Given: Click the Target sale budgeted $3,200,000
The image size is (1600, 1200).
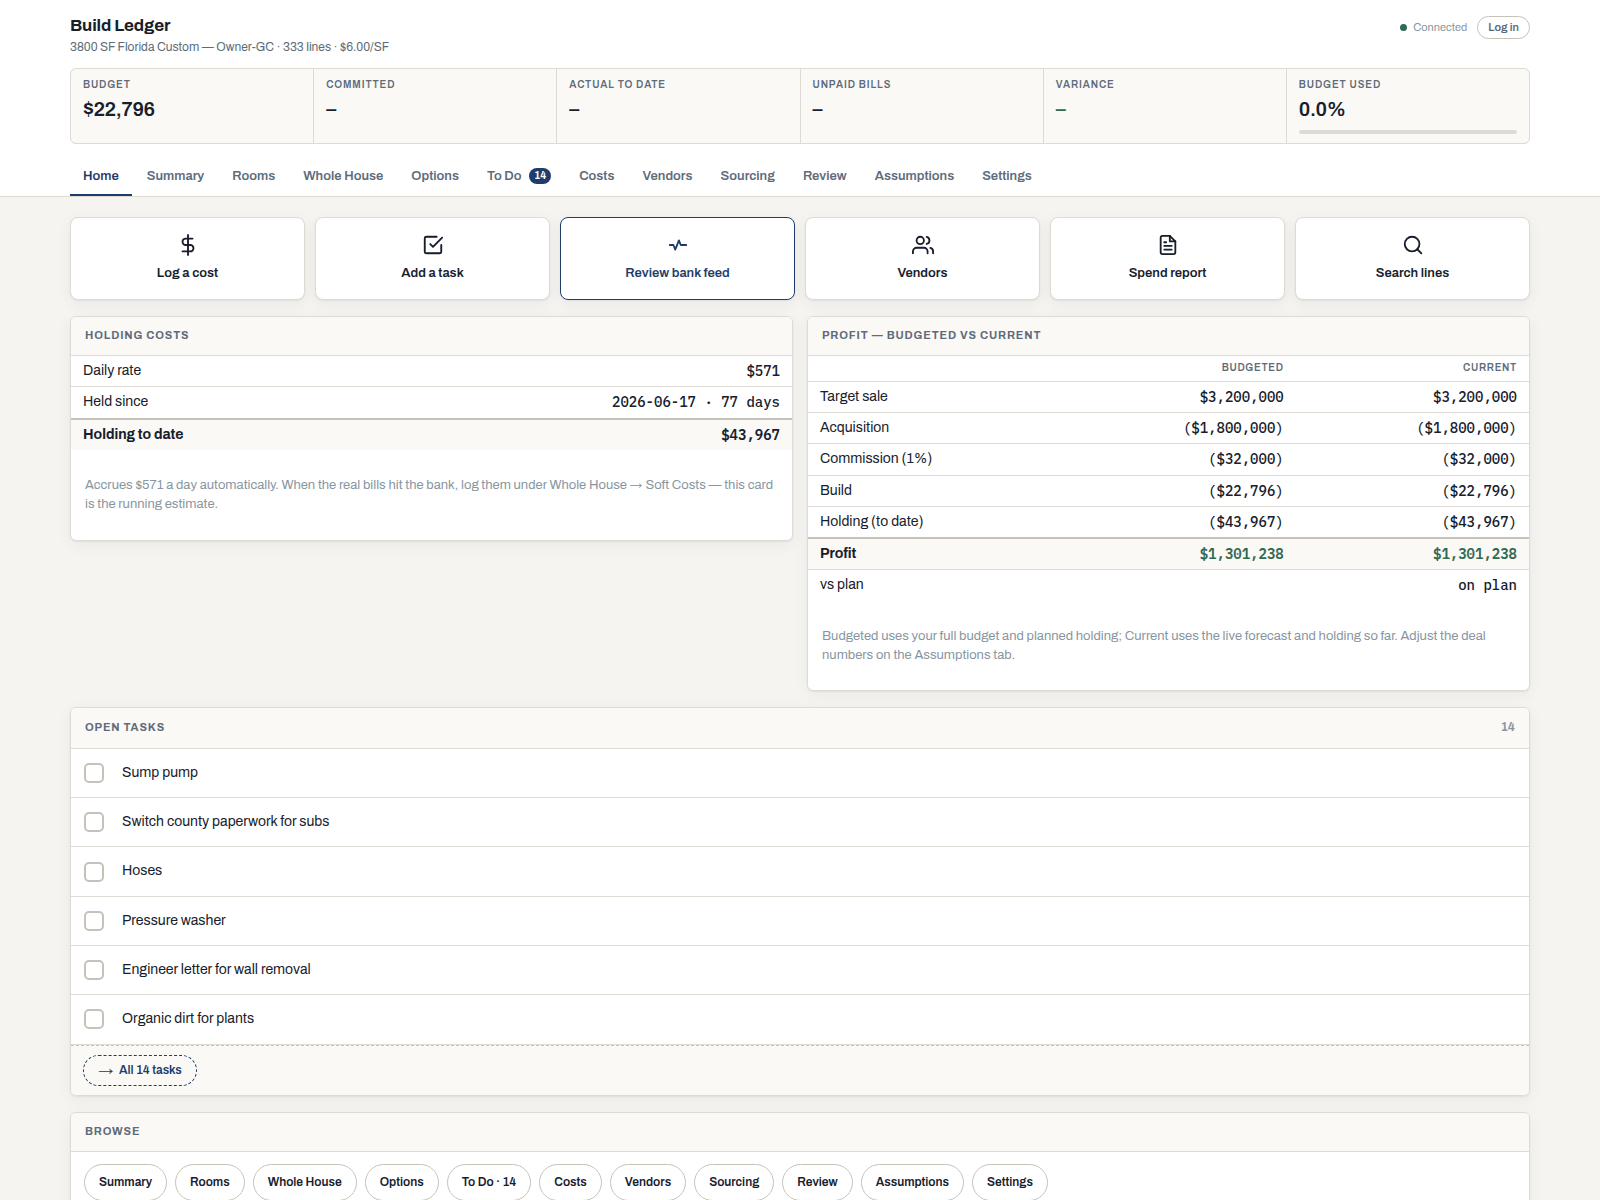Looking at the screenshot, I should pos(1241,397).
